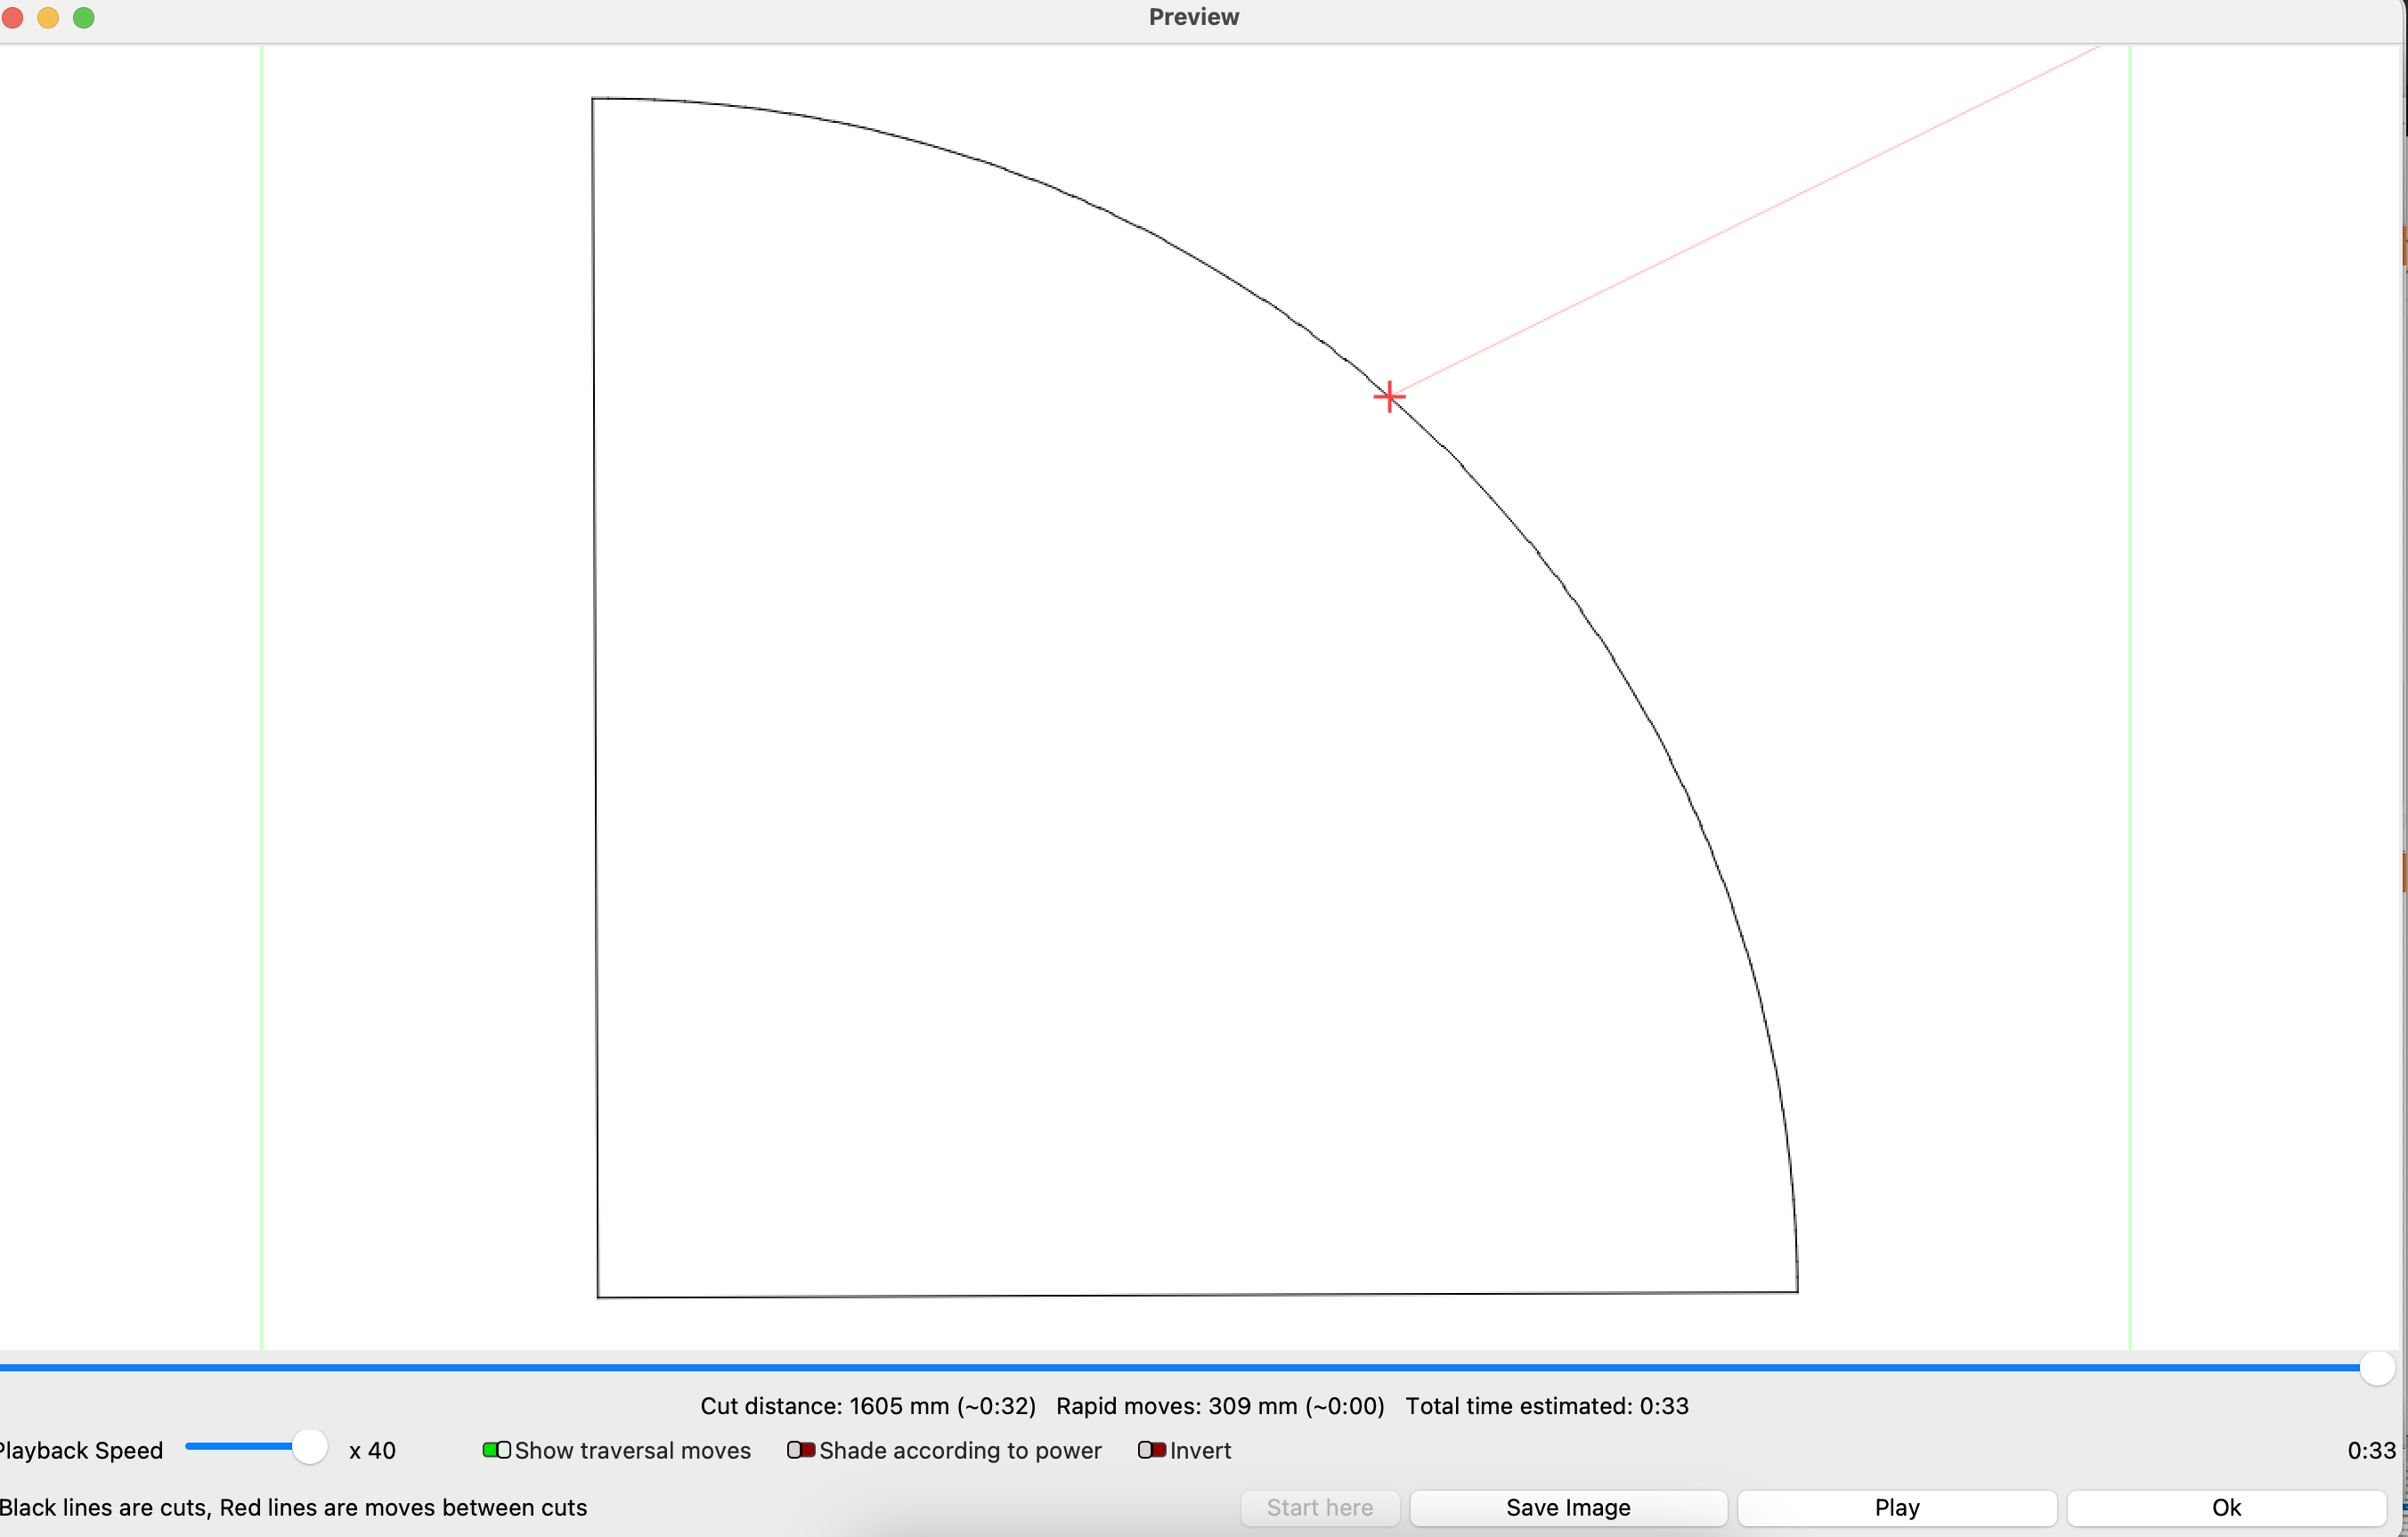Click the Playback Speed slider handle

[310, 1446]
